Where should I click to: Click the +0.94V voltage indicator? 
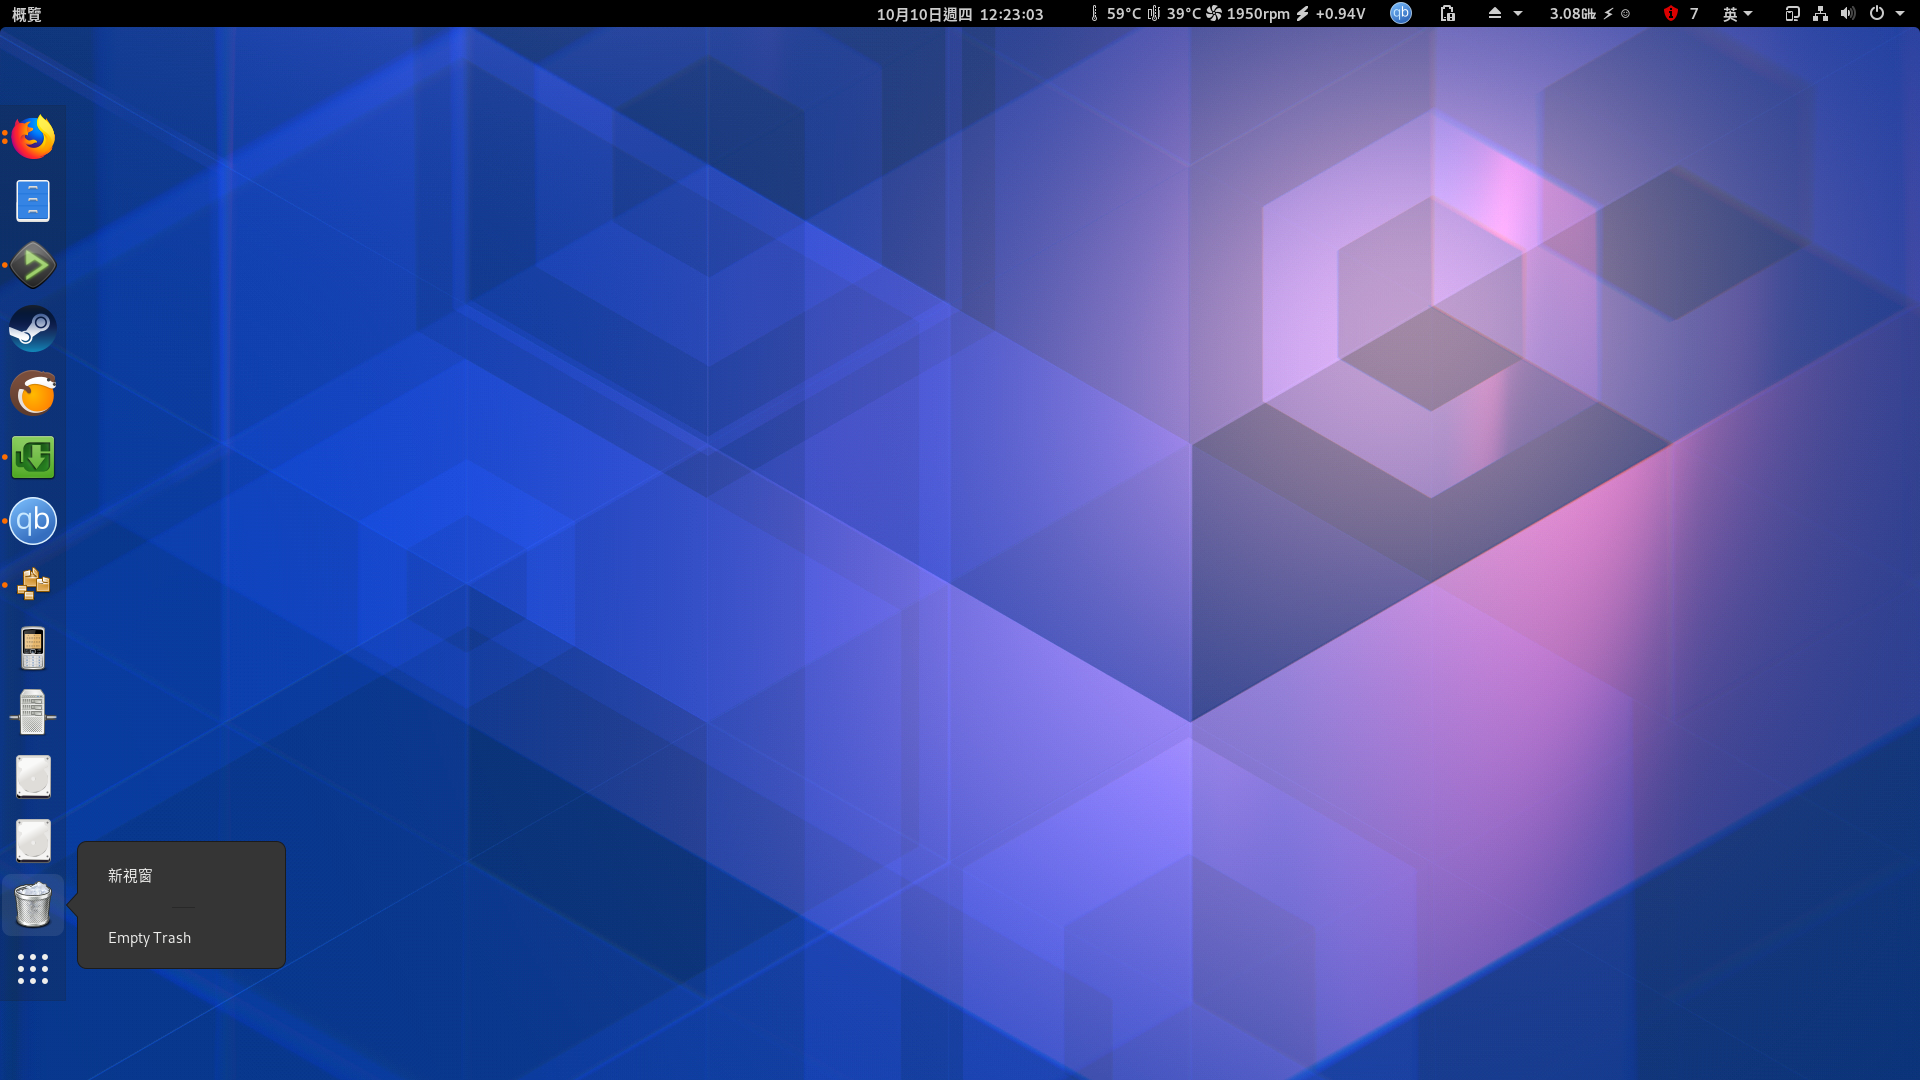pyautogui.click(x=1331, y=13)
